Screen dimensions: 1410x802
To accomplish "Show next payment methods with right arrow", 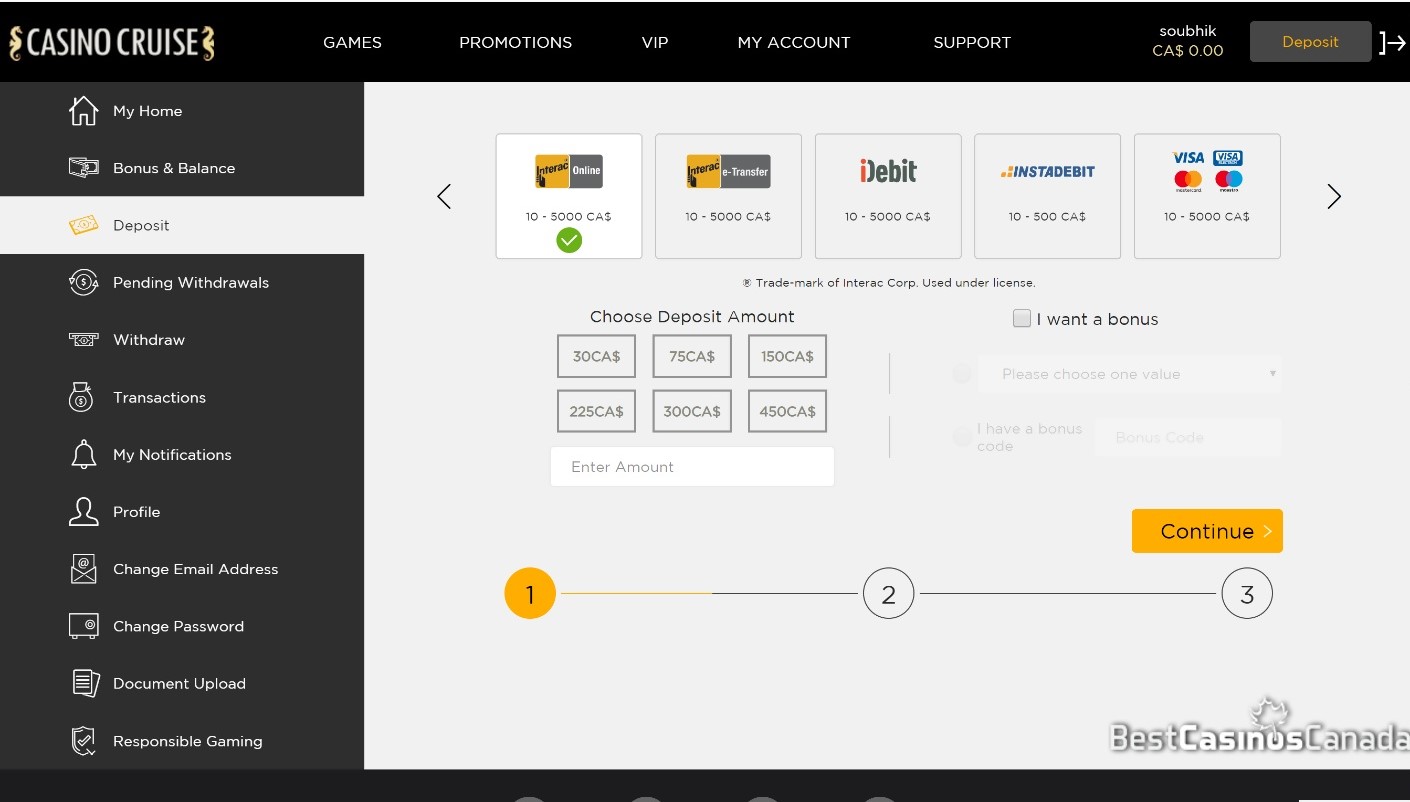I will pyautogui.click(x=1334, y=196).
